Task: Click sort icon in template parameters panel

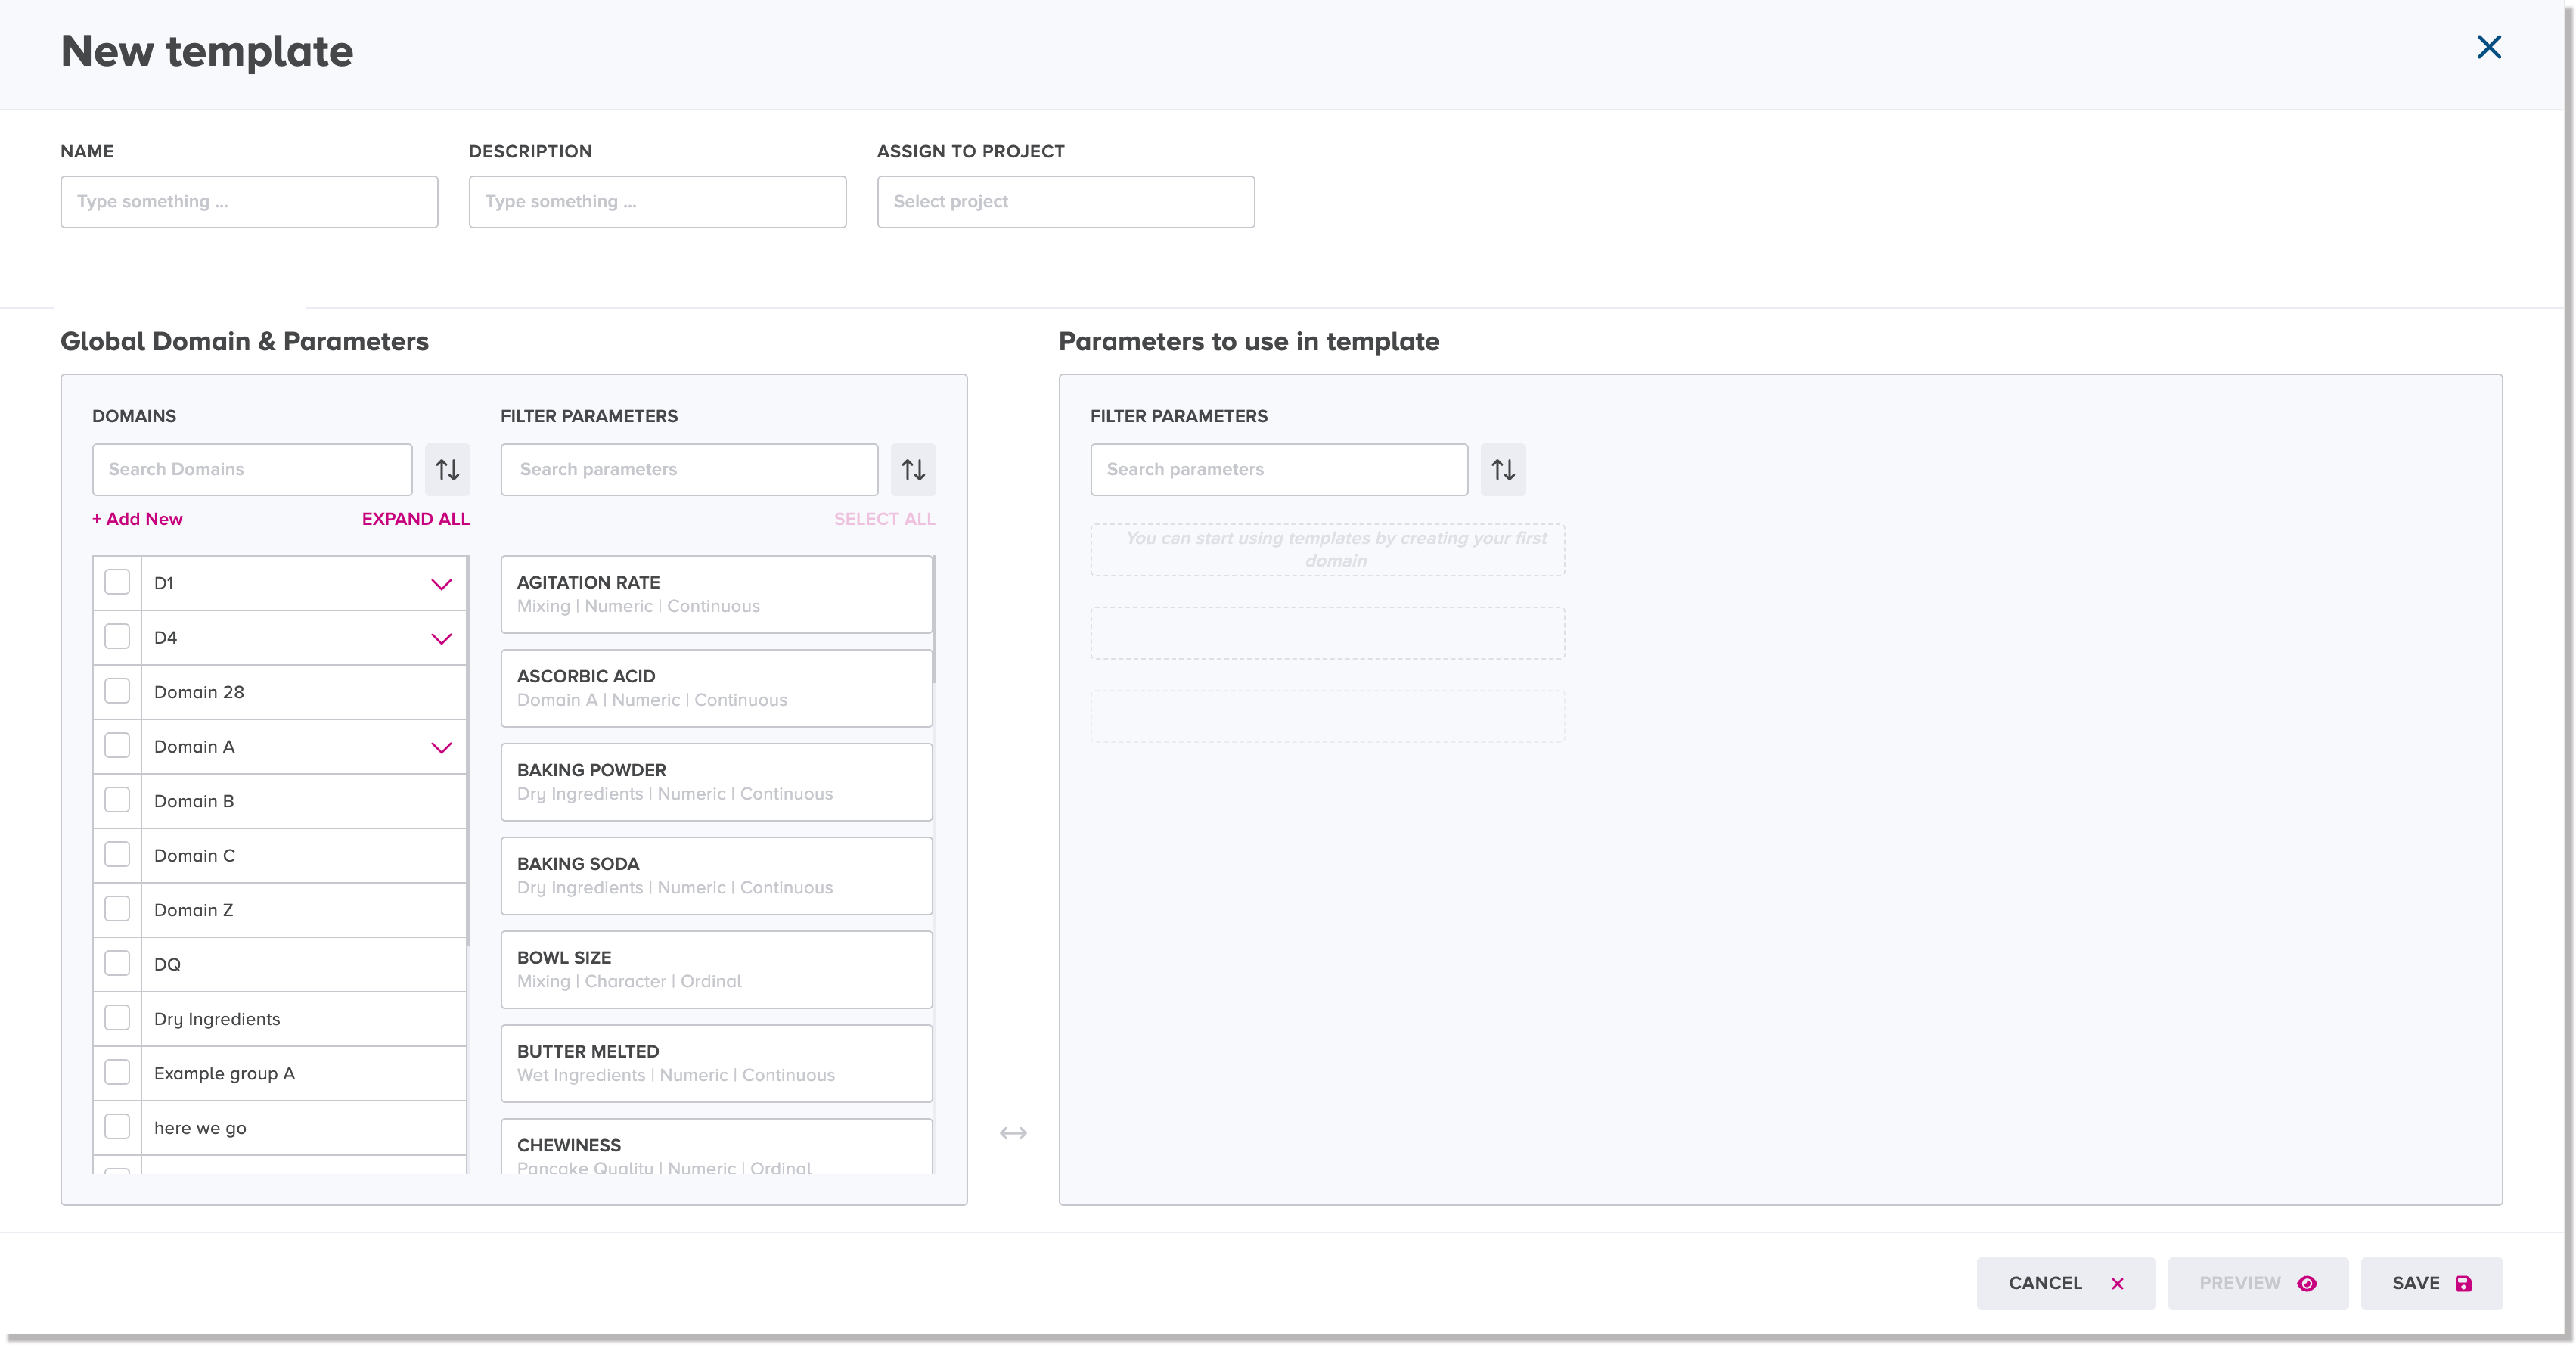Action: [1502, 469]
